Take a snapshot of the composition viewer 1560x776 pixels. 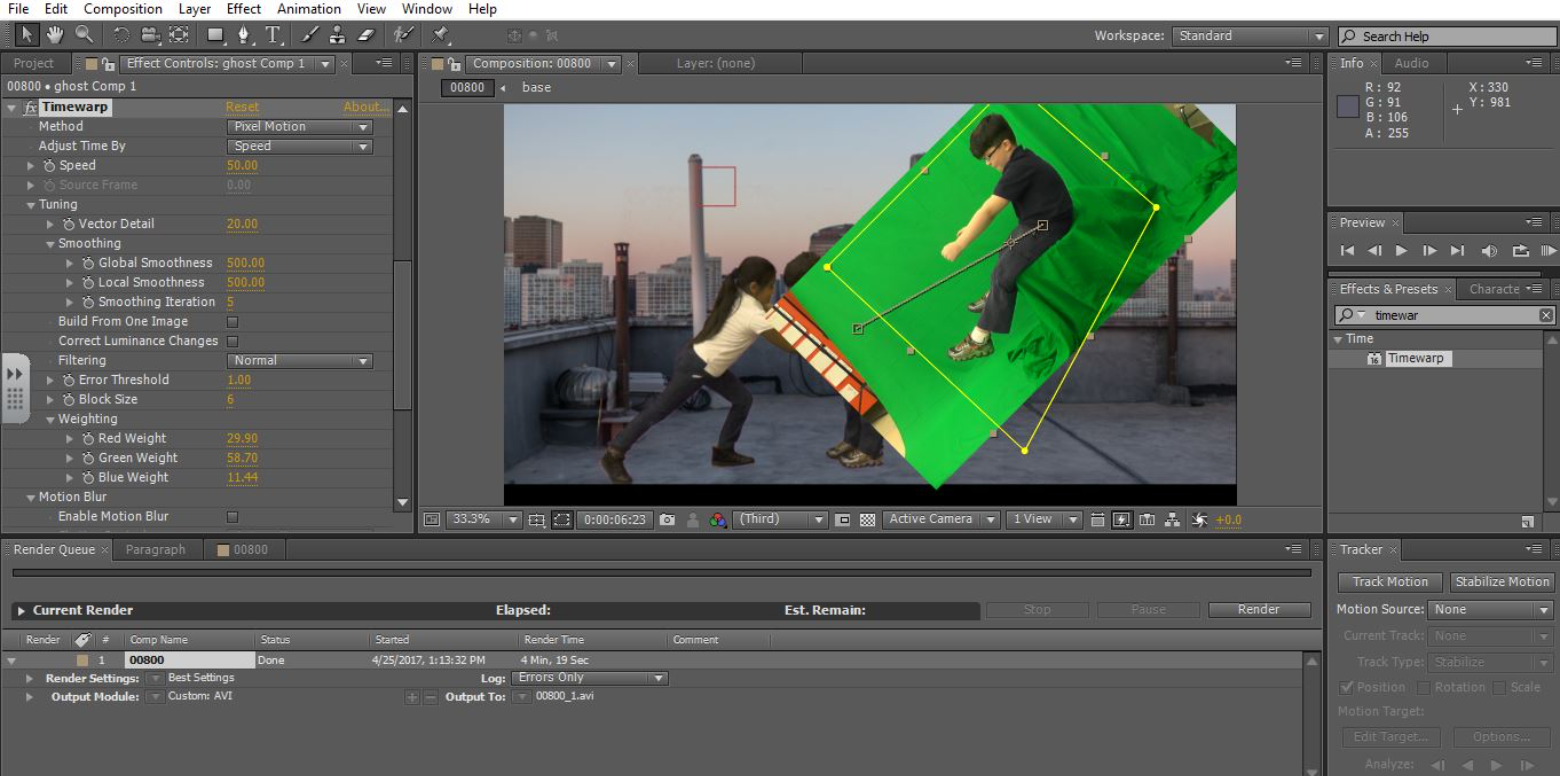[667, 519]
